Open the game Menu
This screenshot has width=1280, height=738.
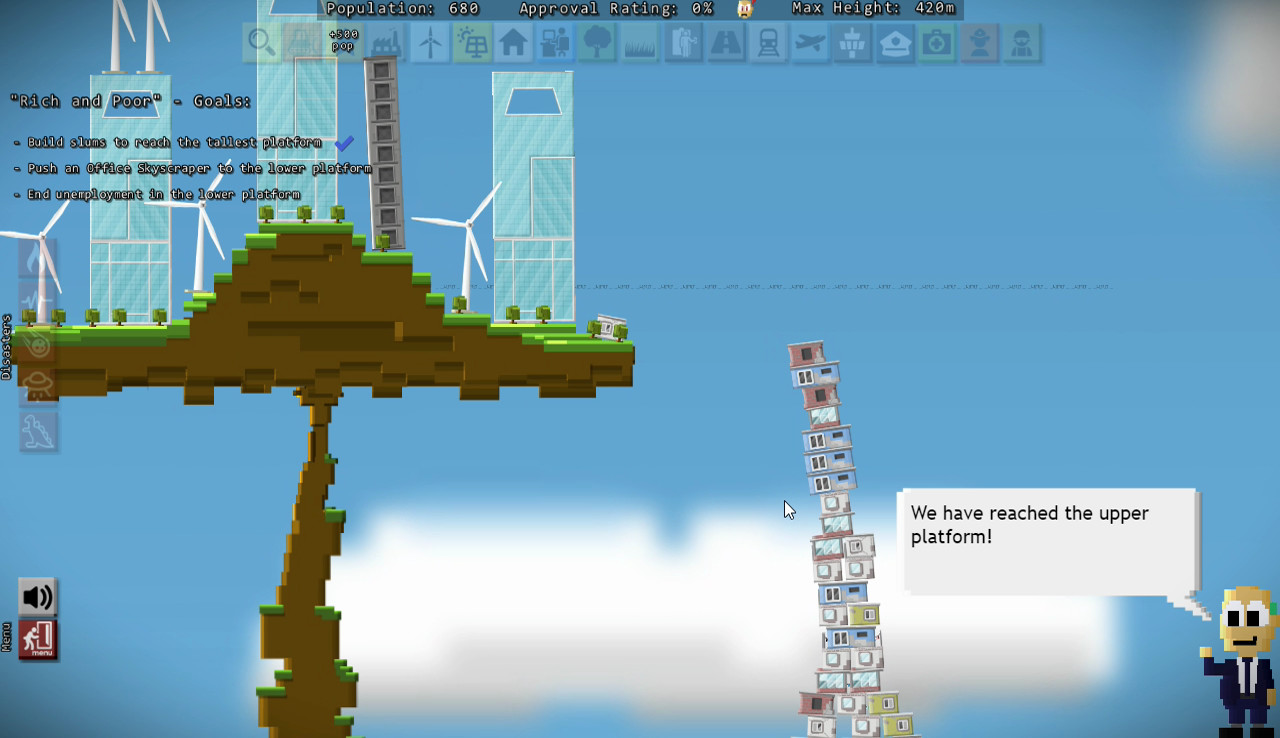pos(36,640)
